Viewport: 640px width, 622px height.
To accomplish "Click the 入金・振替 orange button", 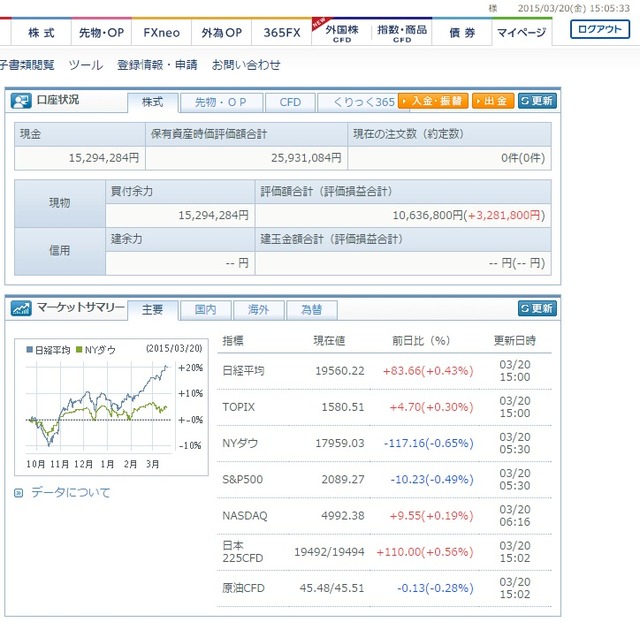I will pos(433,101).
